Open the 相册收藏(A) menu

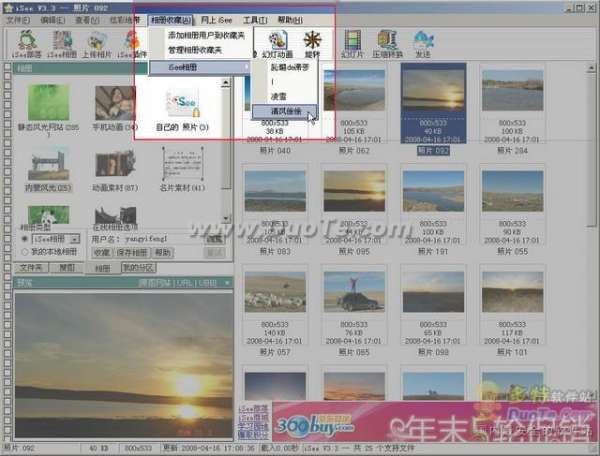coord(171,20)
